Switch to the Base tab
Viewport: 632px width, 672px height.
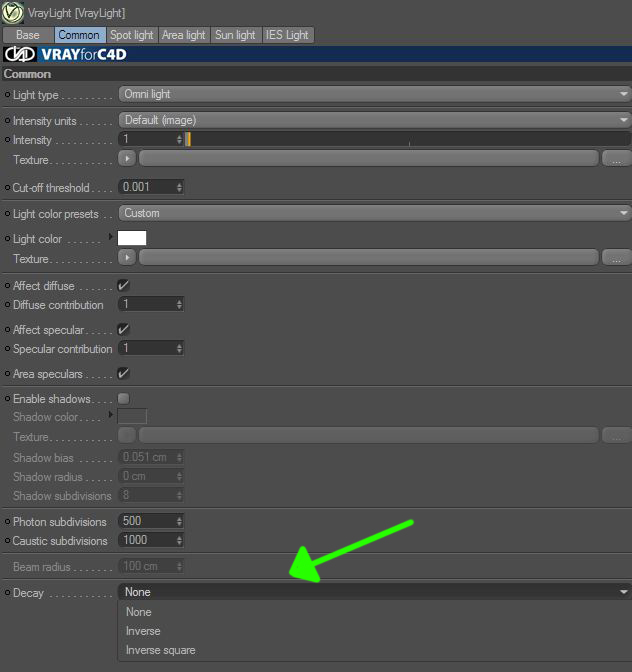click(28, 35)
